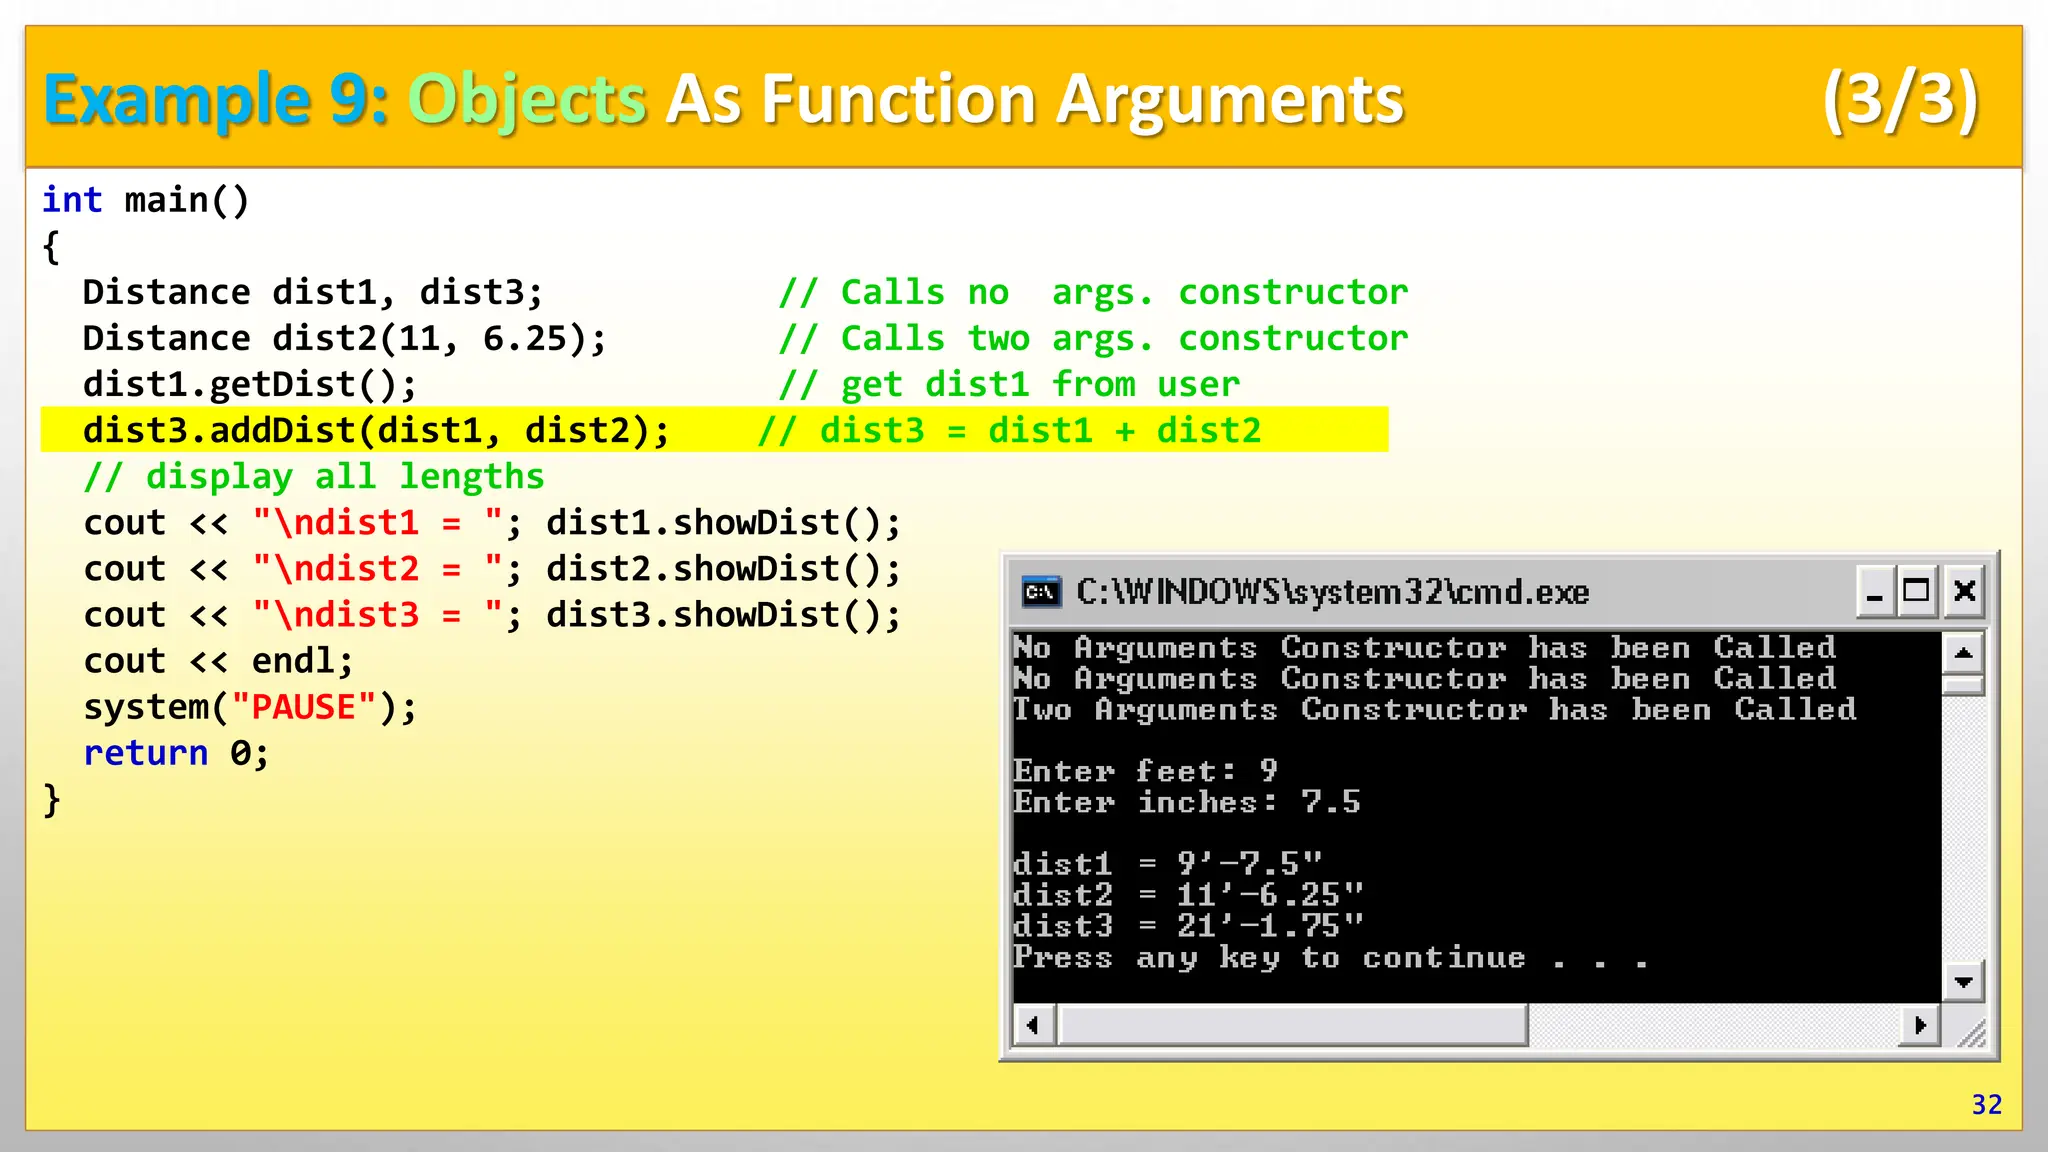Click the (3/3) part indicator in the header
The width and height of the screenshot is (2048, 1152).
pos(1900,99)
